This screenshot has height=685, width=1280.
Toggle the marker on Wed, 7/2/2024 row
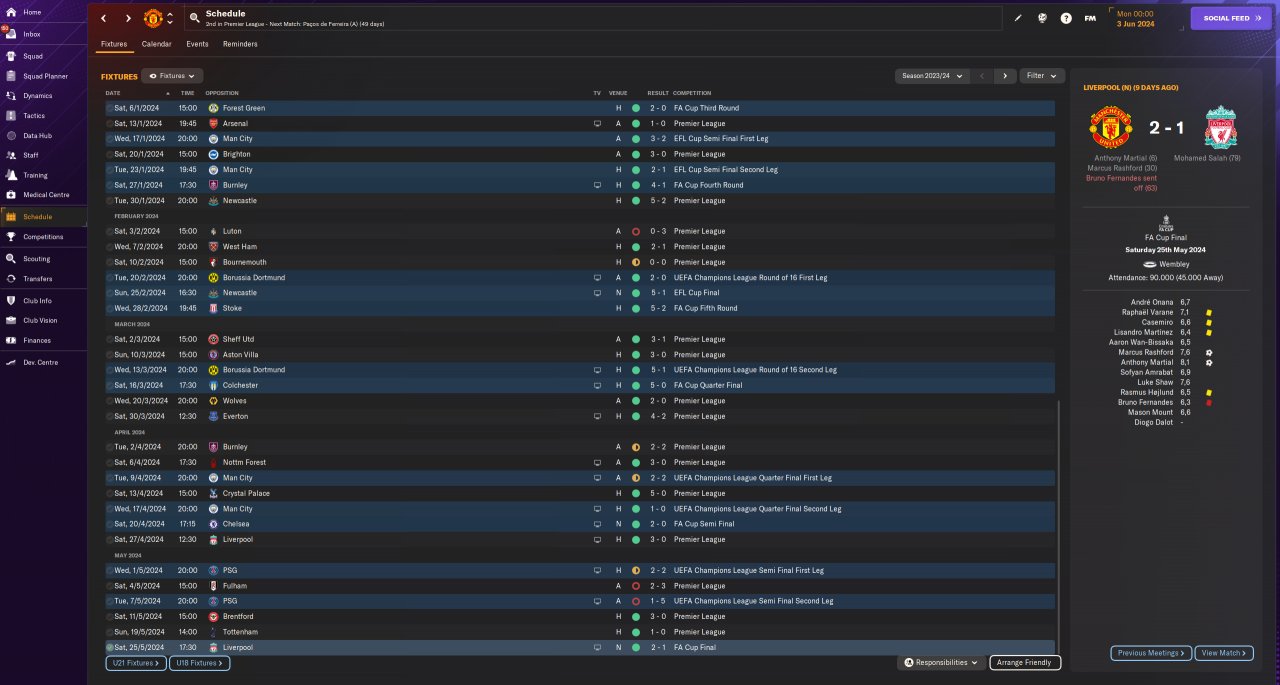pos(110,247)
